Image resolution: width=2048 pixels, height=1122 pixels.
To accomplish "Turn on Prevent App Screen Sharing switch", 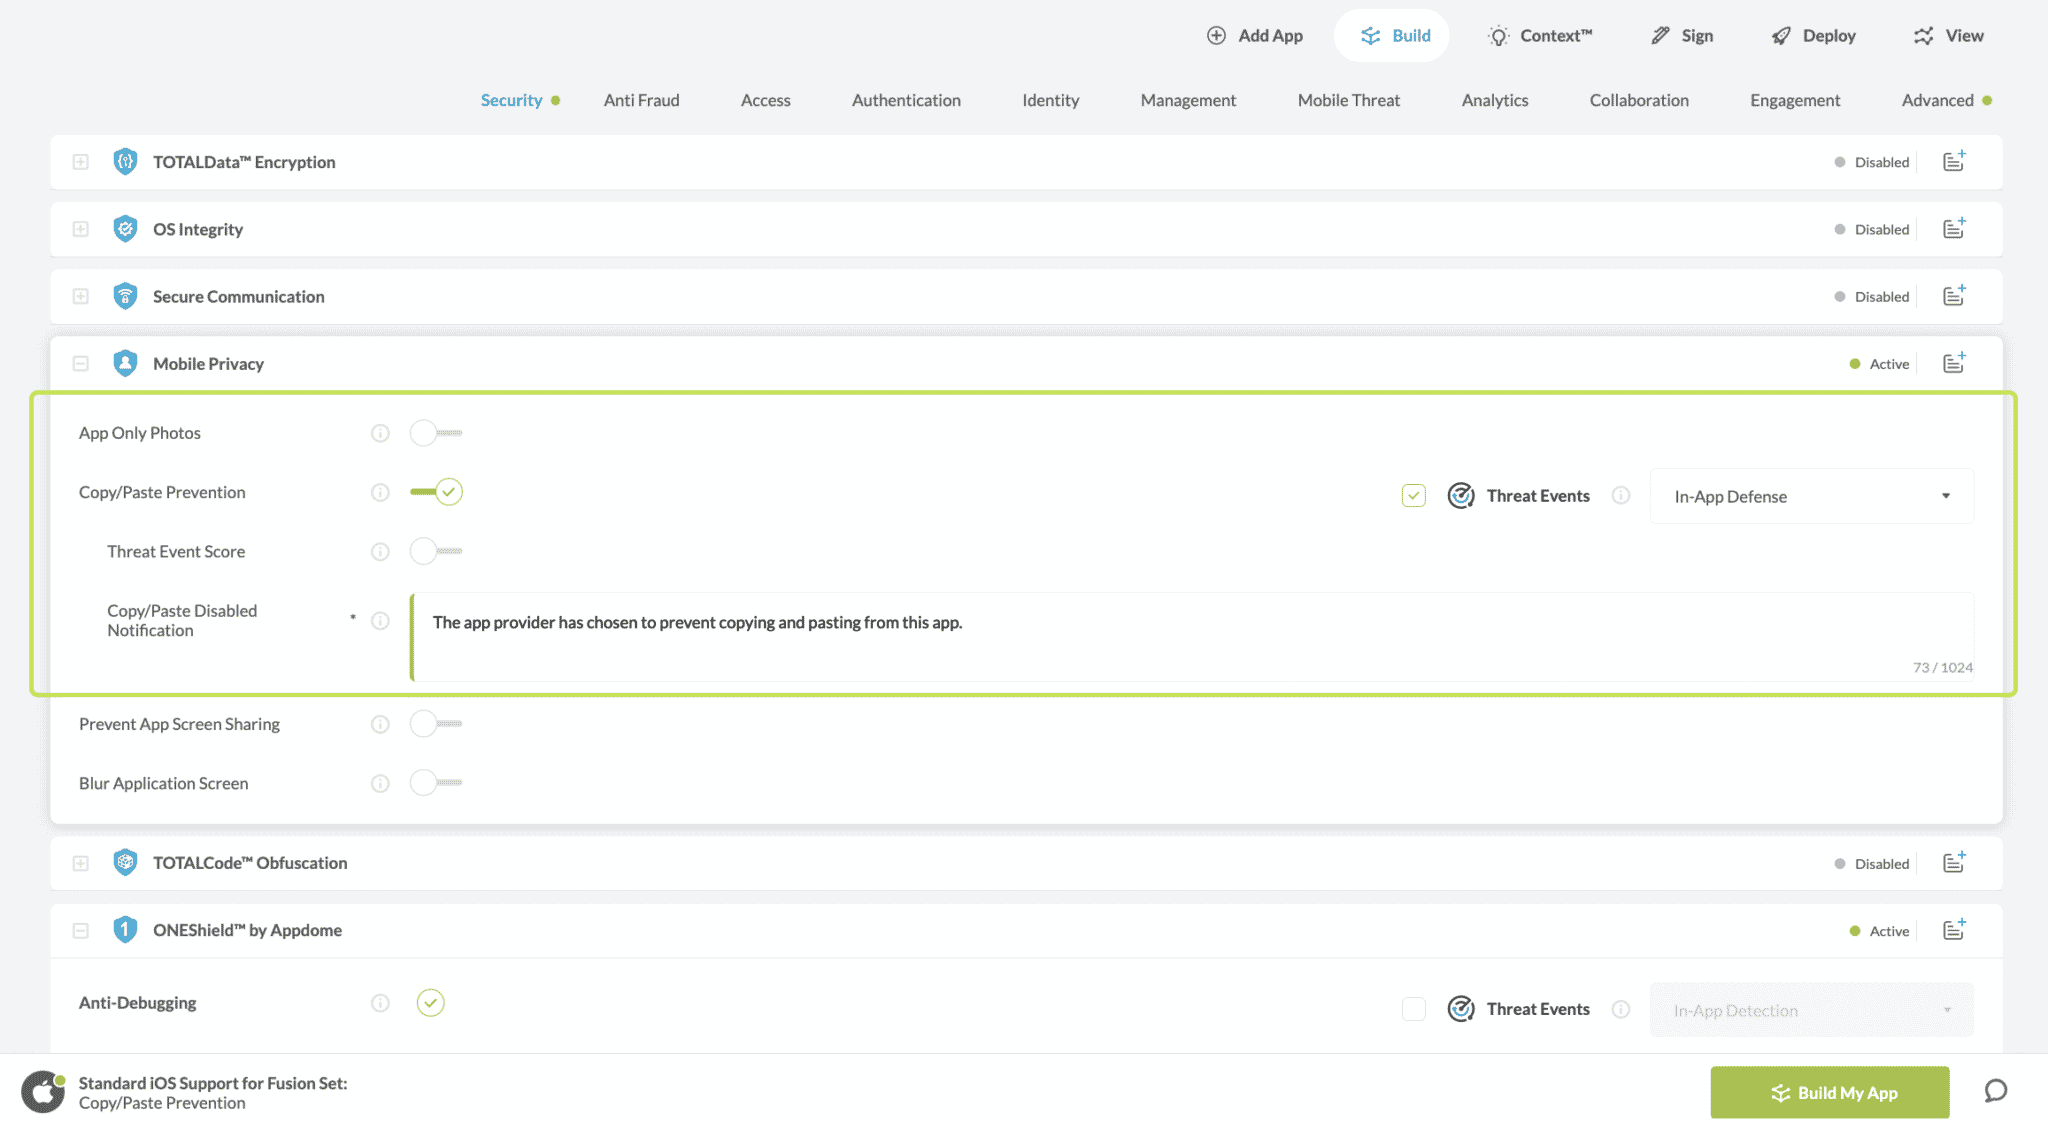I will [x=435, y=724].
